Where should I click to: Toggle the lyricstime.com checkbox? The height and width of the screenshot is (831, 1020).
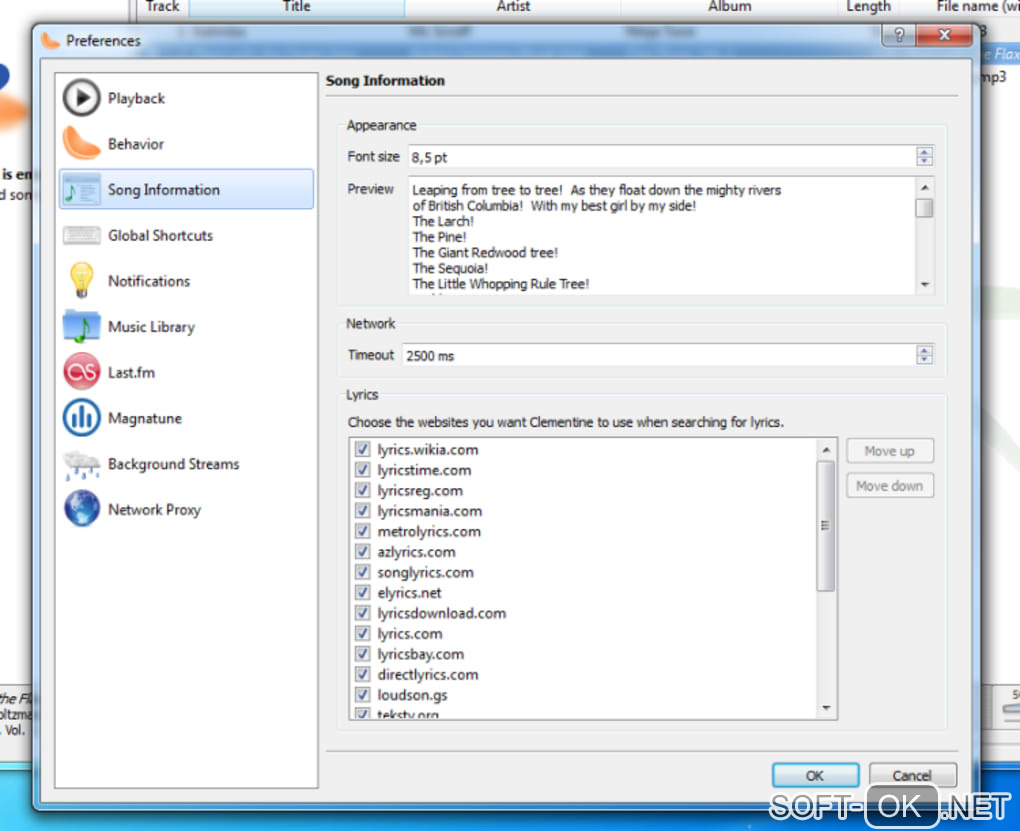click(362, 469)
